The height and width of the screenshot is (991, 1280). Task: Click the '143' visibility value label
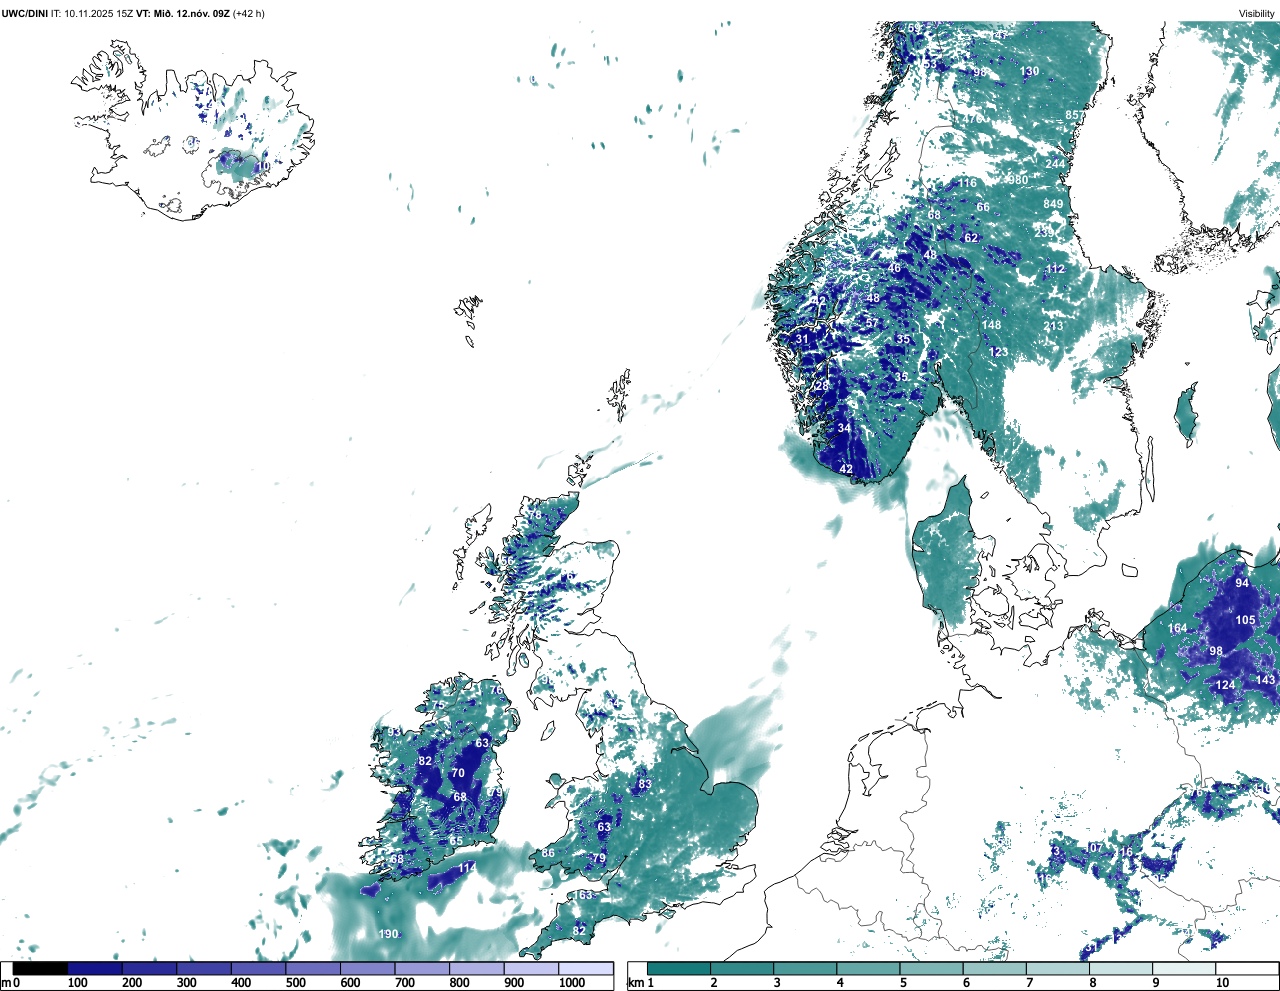[1266, 680]
